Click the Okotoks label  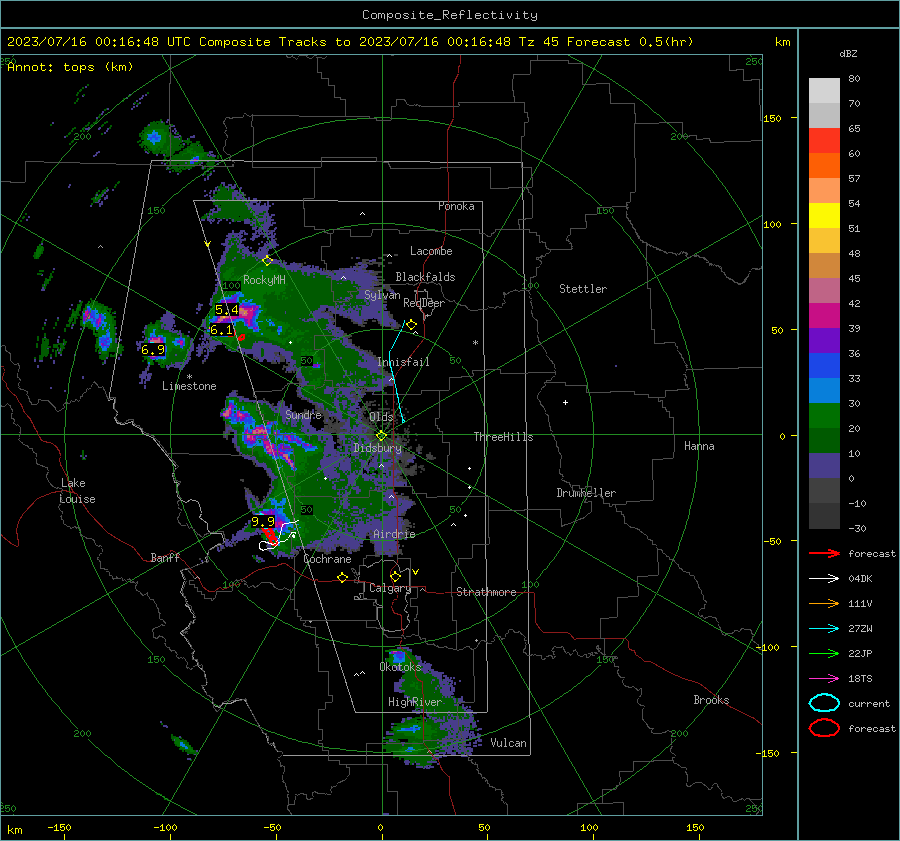pyautogui.click(x=400, y=667)
